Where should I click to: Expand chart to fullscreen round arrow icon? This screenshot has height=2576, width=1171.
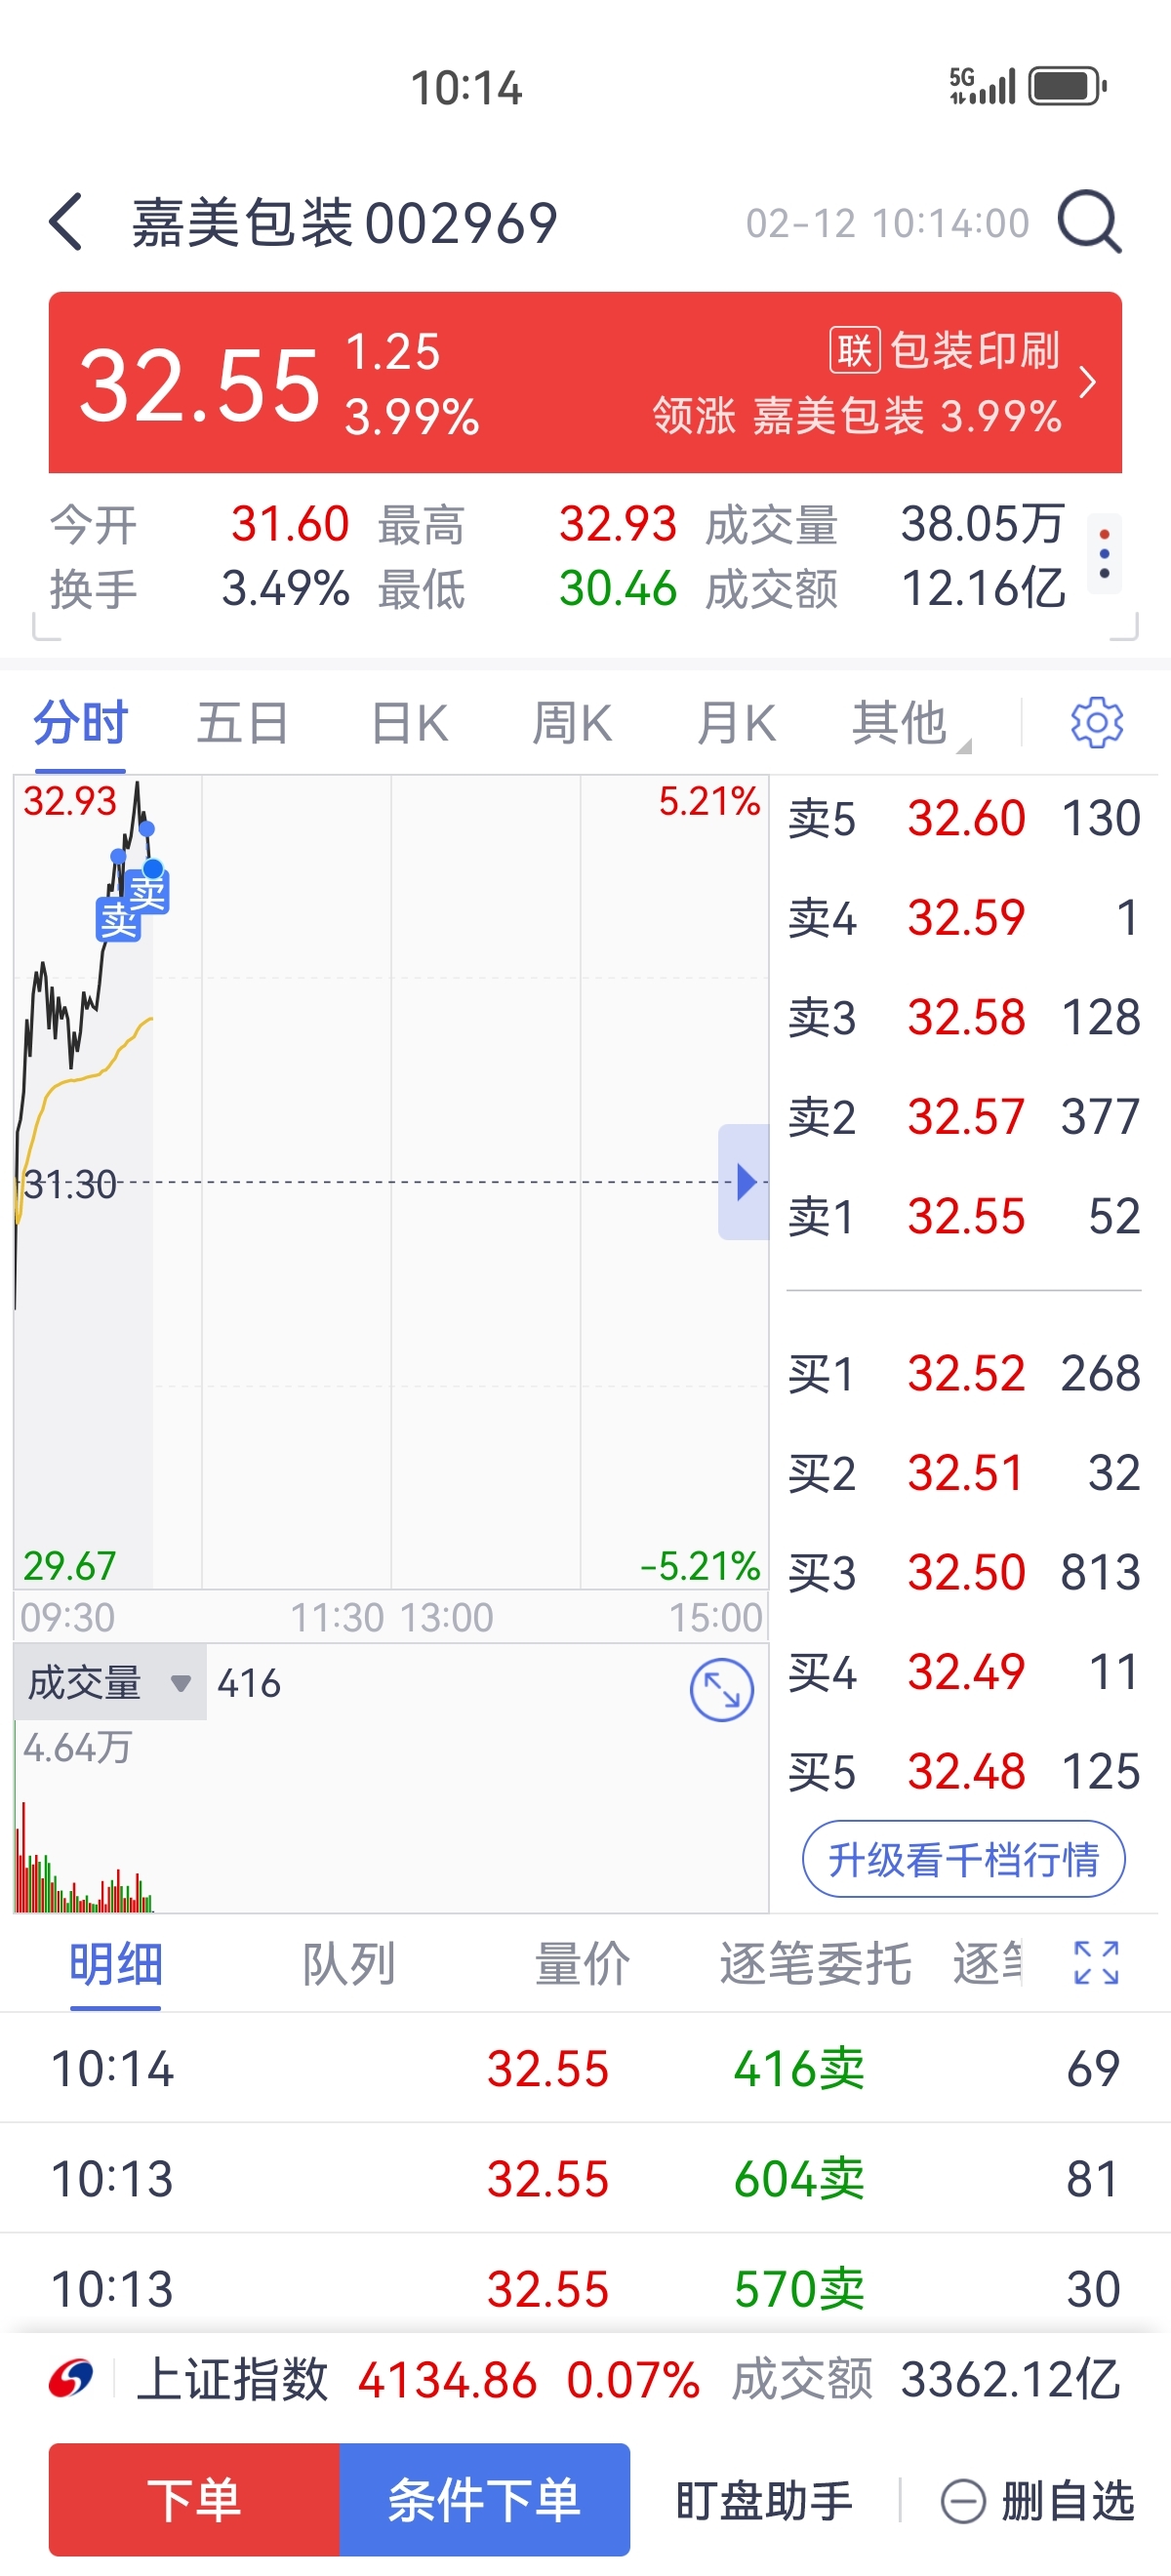[x=721, y=1690]
